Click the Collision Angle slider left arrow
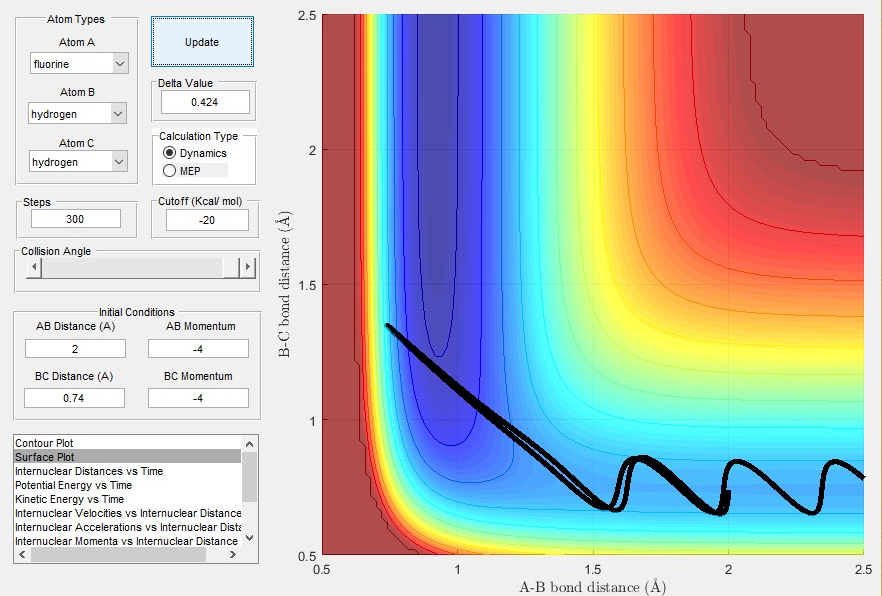Image resolution: width=882 pixels, height=596 pixels. pyautogui.click(x=34, y=267)
